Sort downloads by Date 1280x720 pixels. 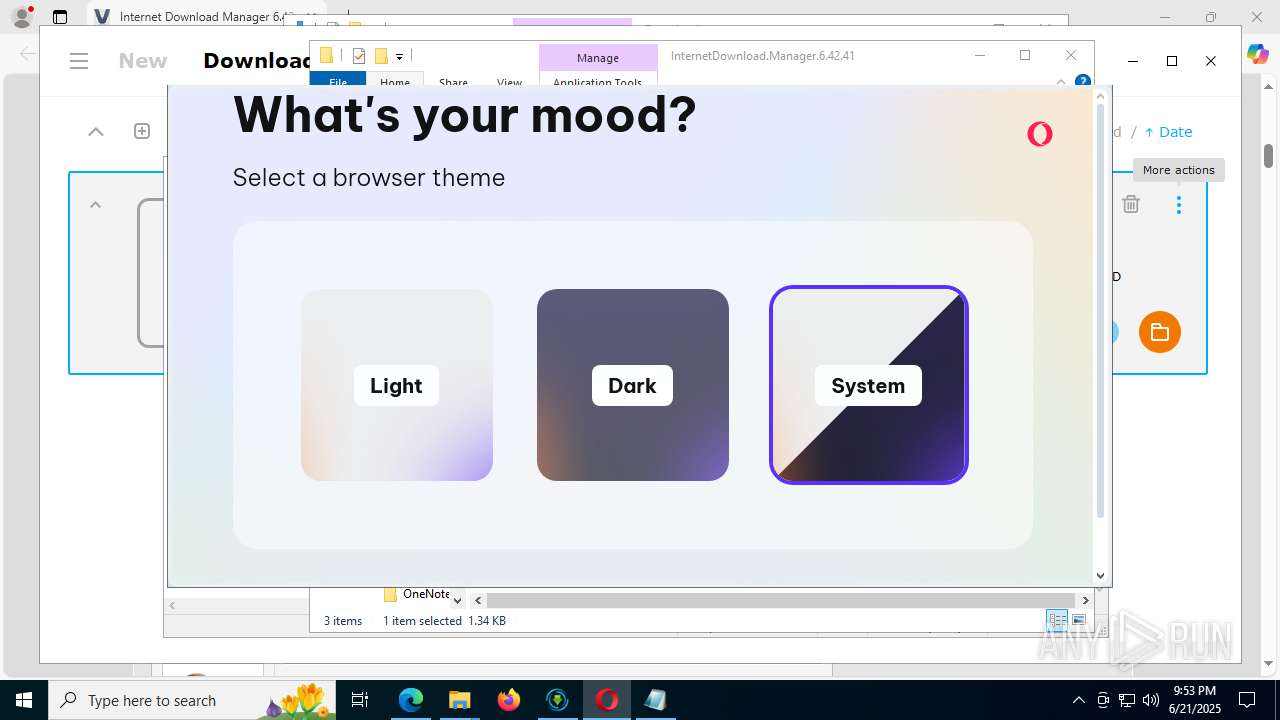click(1168, 132)
